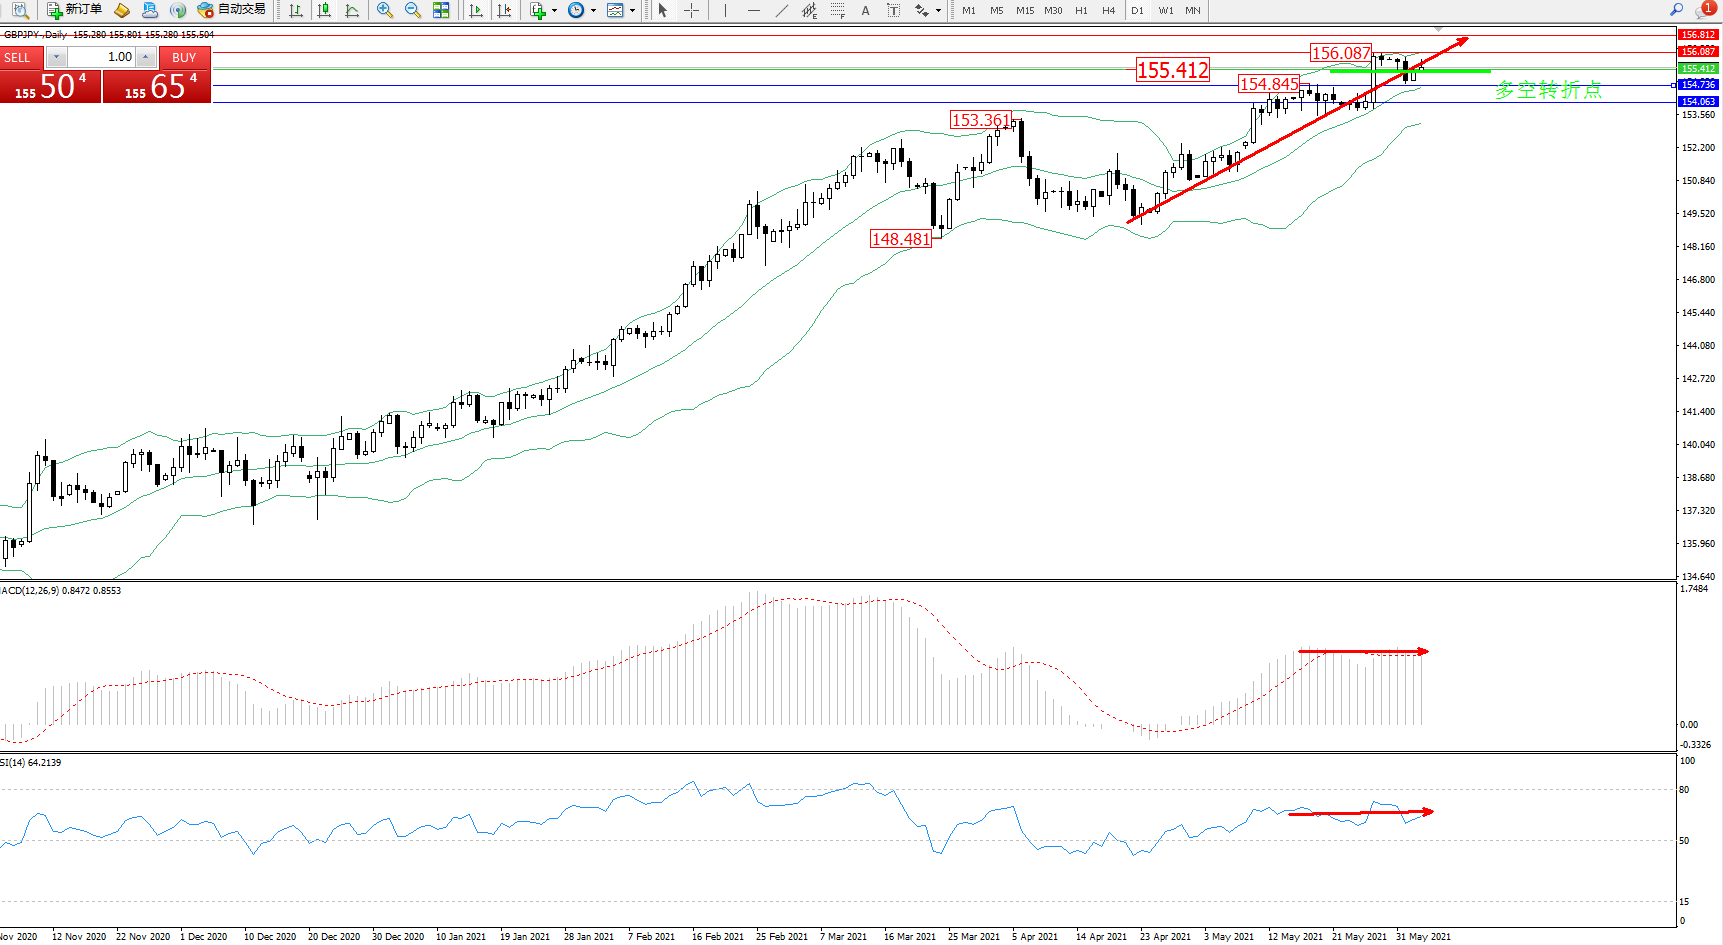Open the indicators list dropdown arrow
This screenshot has width=1723, height=945.
tap(554, 10)
